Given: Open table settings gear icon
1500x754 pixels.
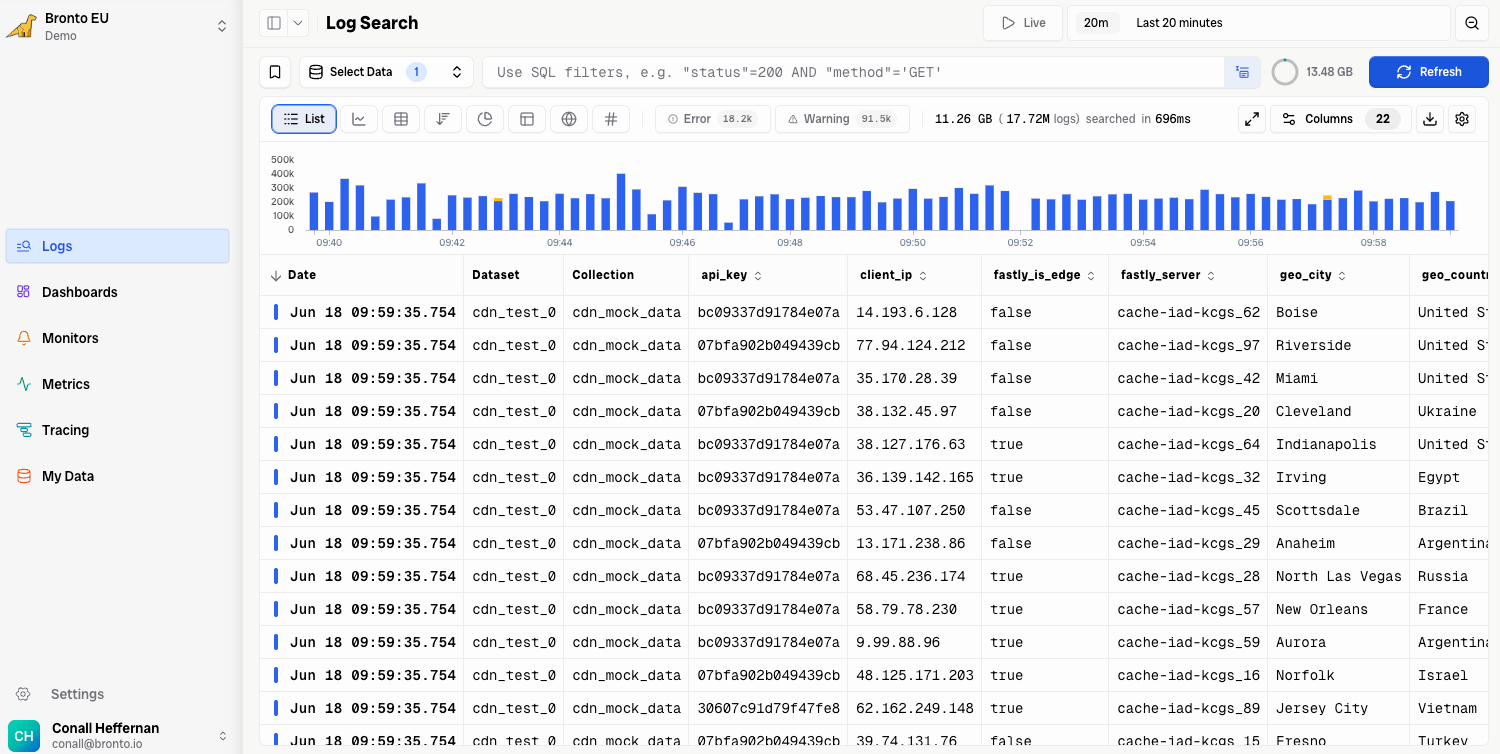Looking at the screenshot, I should [1462, 119].
